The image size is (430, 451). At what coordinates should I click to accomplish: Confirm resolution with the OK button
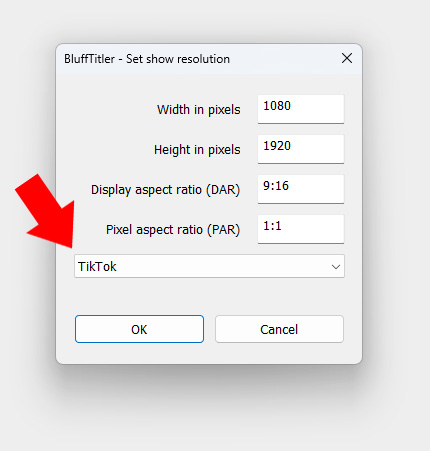pyautogui.click(x=139, y=329)
